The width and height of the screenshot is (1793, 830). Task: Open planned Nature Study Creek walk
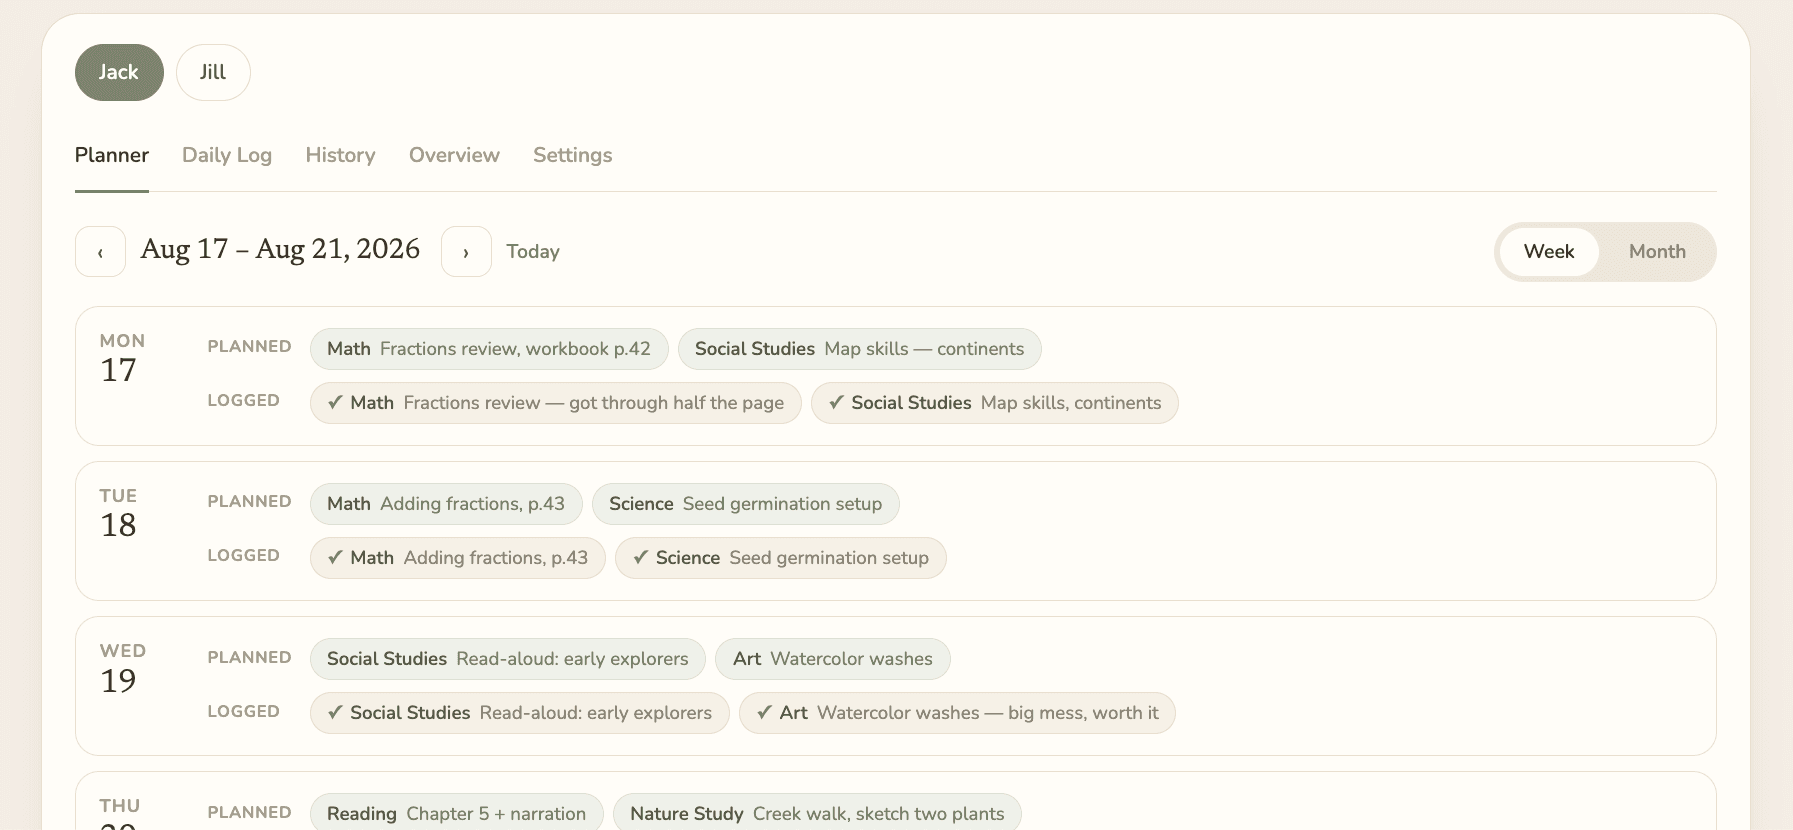[x=817, y=814]
